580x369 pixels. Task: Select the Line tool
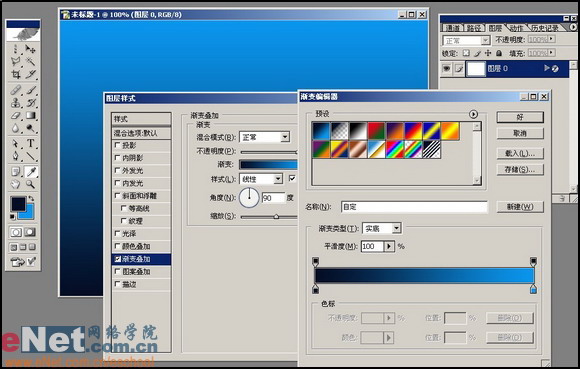(x=31, y=156)
